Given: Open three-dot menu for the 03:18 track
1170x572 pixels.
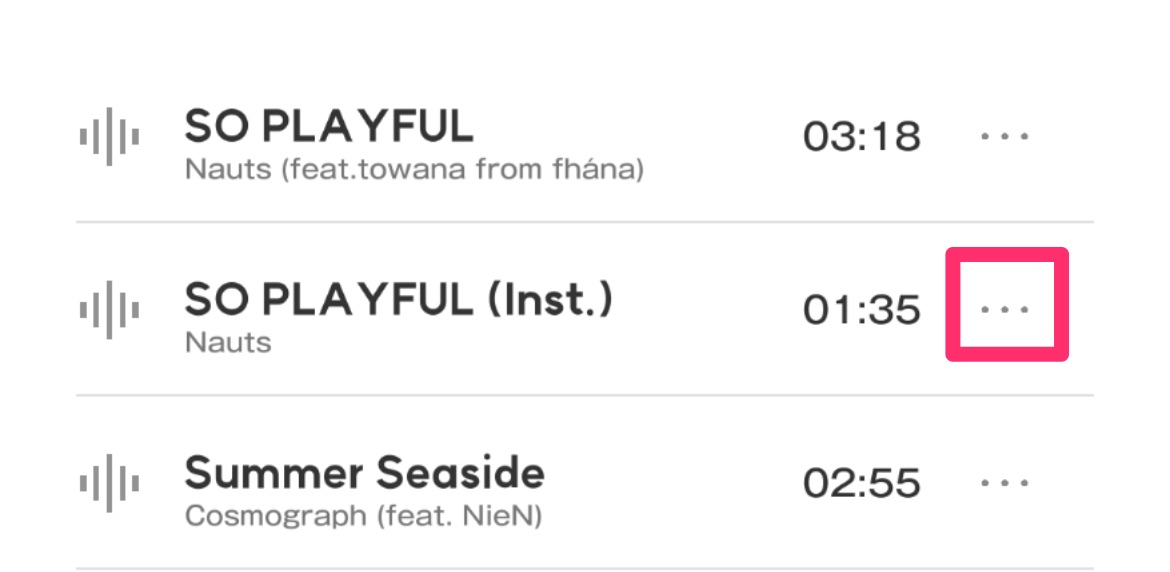Looking at the screenshot, I should click(x=1005, y=136).
